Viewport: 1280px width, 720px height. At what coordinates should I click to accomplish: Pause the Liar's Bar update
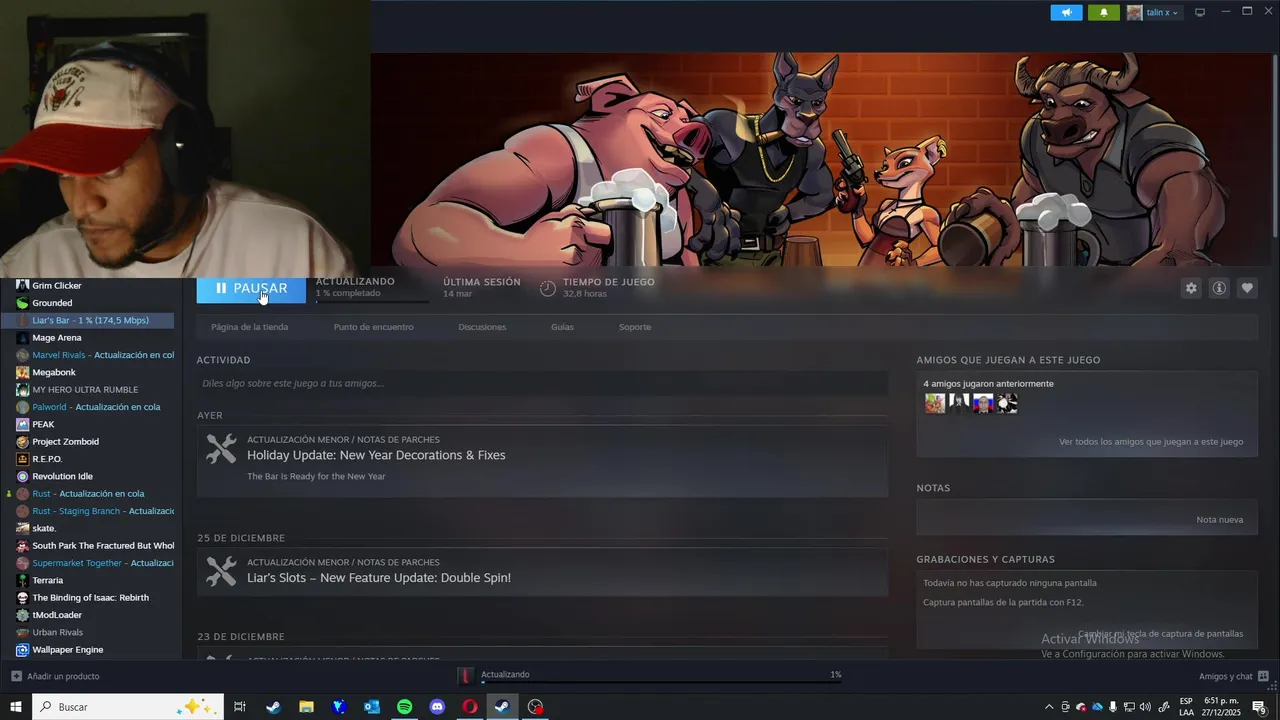click(x=251, y=288)
